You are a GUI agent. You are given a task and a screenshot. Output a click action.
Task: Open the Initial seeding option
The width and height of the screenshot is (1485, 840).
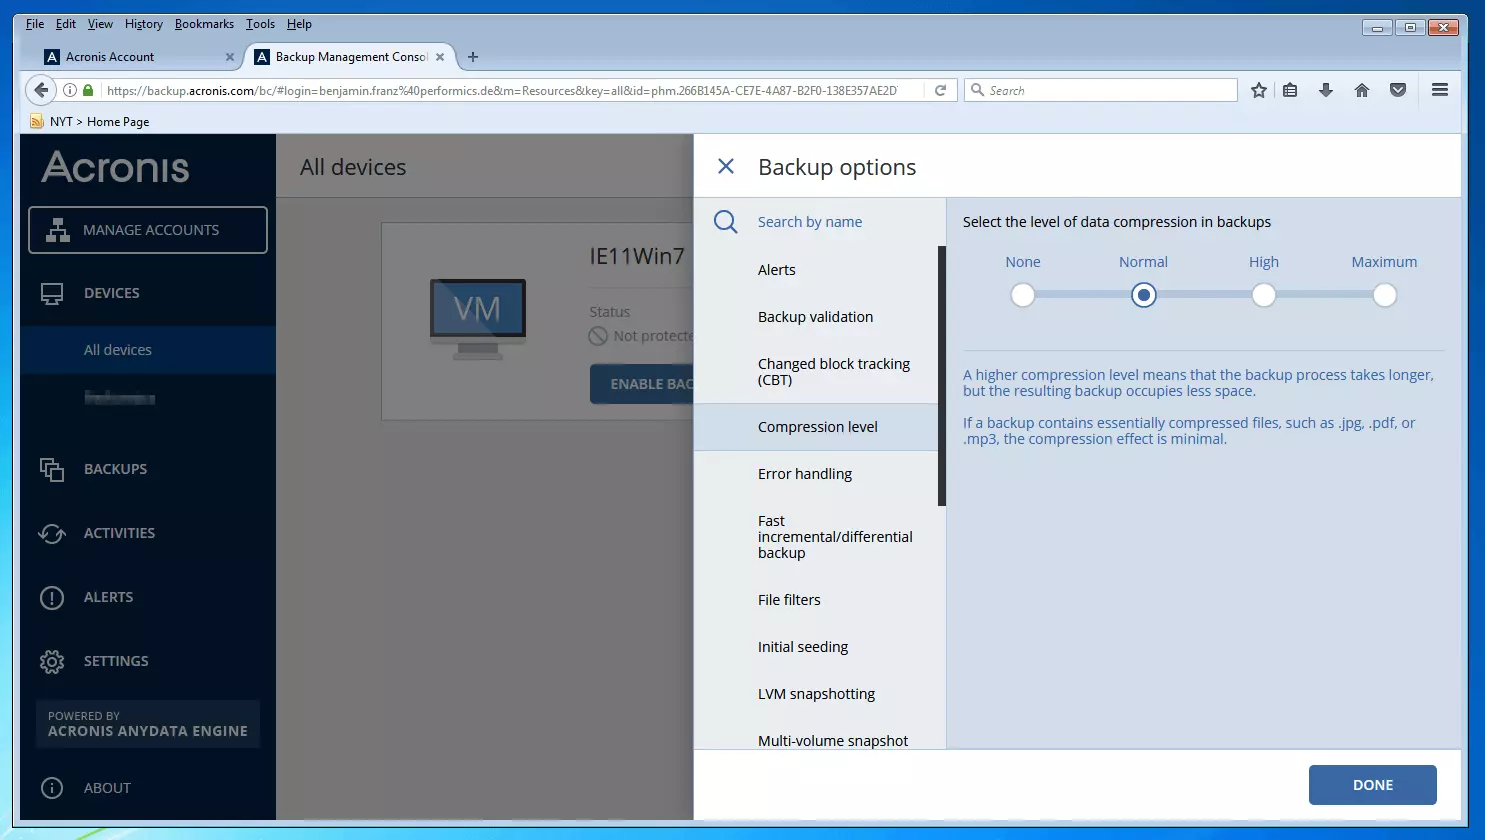coord(816,647)
